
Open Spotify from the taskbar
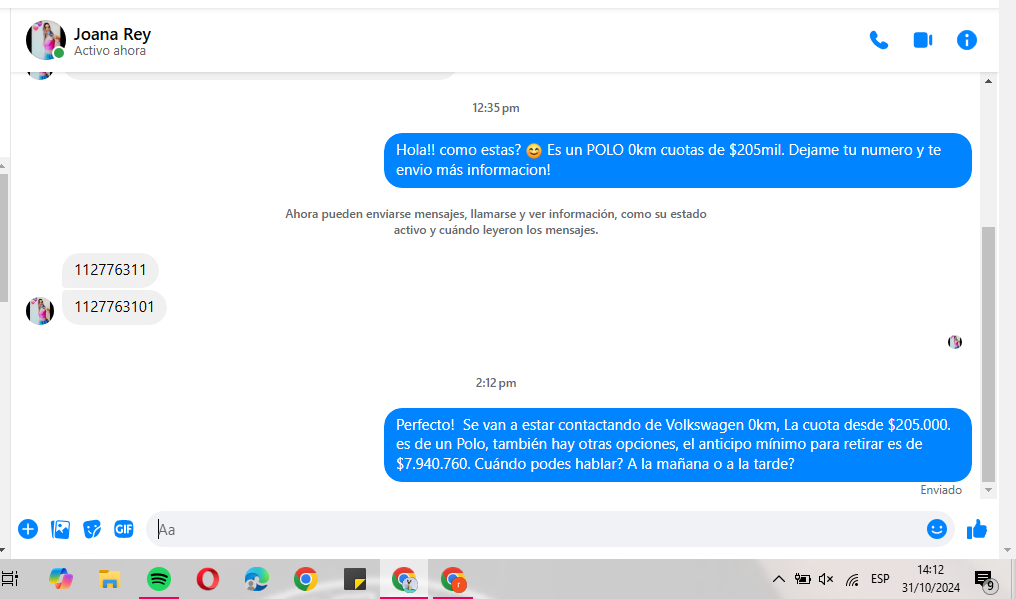pos(158,579)
